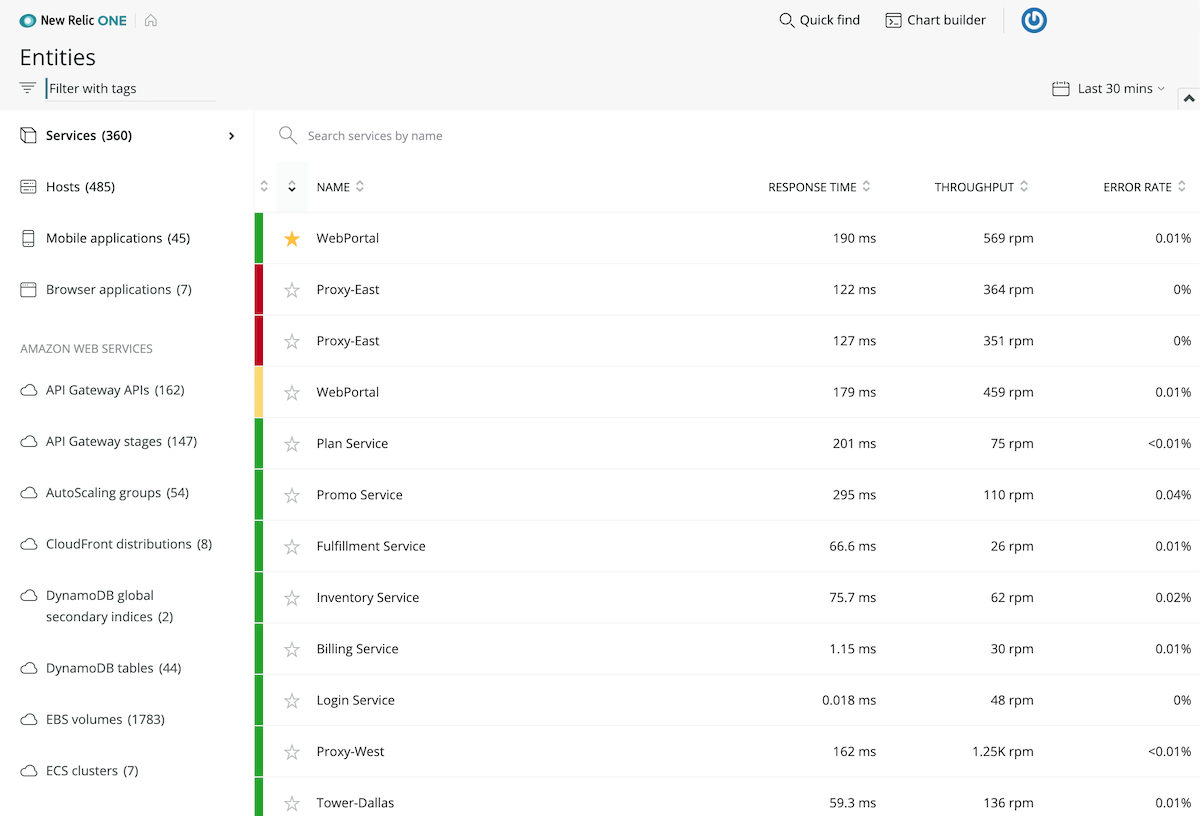1200x816 pixels.
Task: Favorite the Billing Service row
Action: (292, 649)
